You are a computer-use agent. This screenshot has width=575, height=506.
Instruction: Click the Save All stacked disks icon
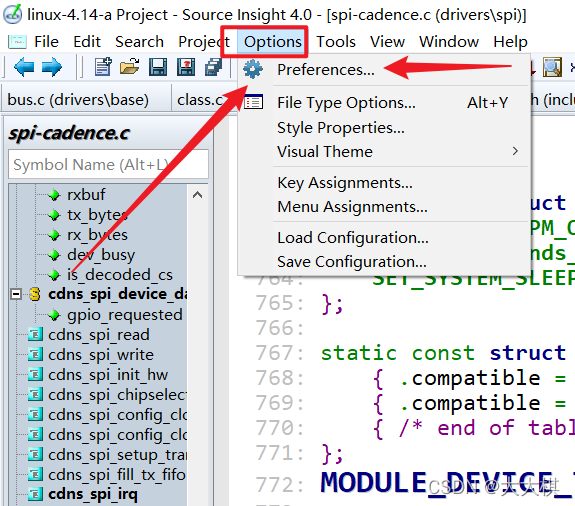[x=213, y=67]
